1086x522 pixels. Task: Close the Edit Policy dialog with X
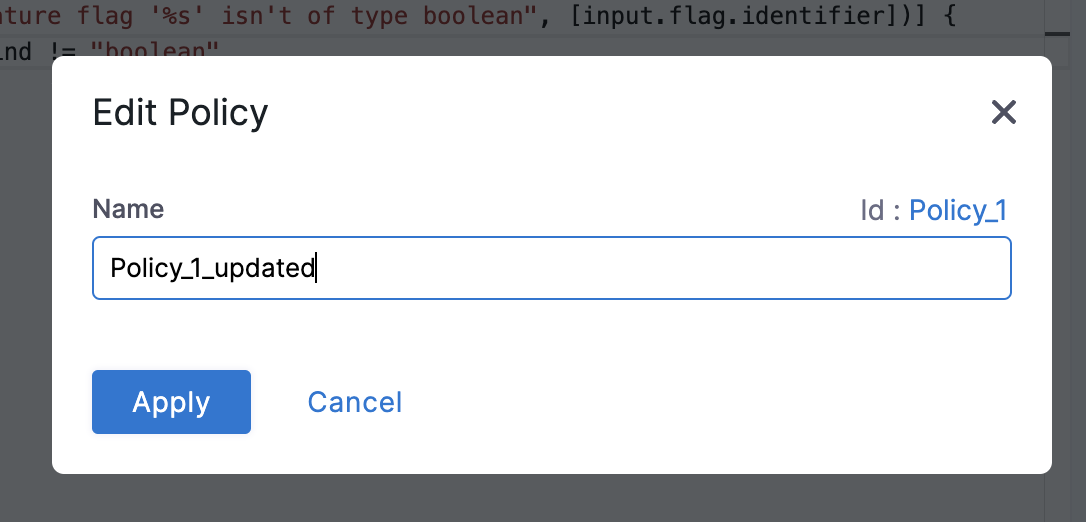coord(1003,112)
